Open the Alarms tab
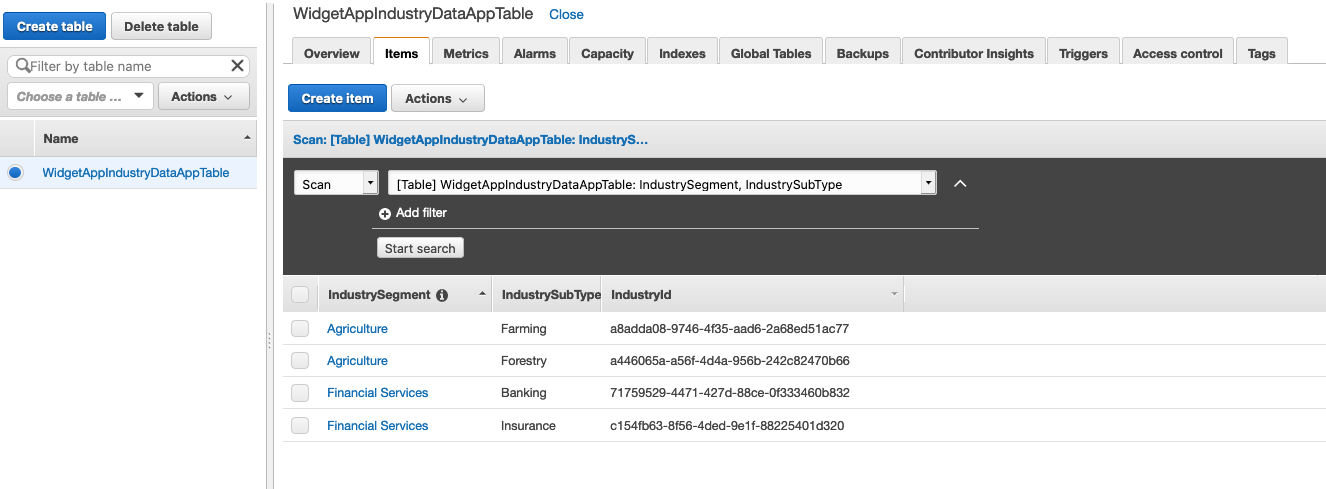Viewport: 1326px width, 489px height. pos(535,53)
